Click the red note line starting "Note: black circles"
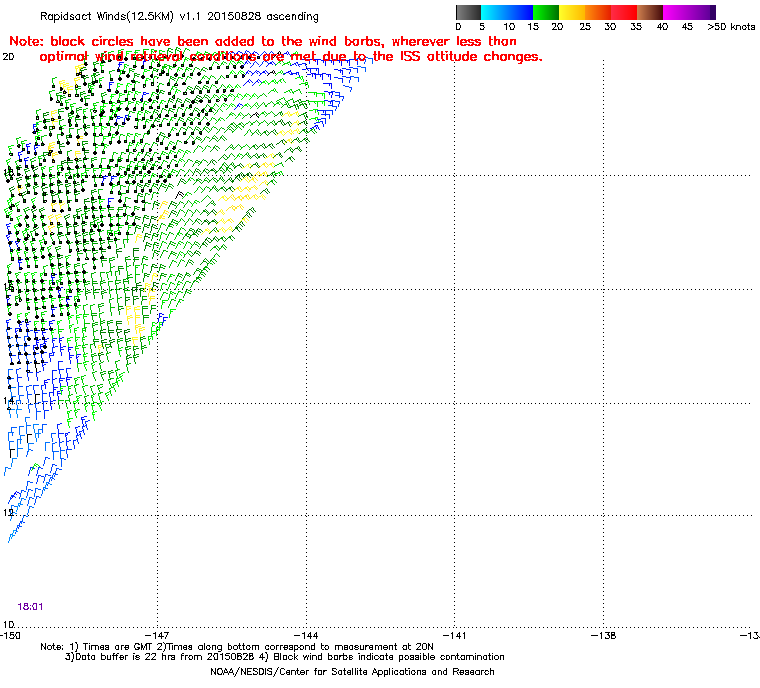Screen dimensions: 760x688 (263, 41)
